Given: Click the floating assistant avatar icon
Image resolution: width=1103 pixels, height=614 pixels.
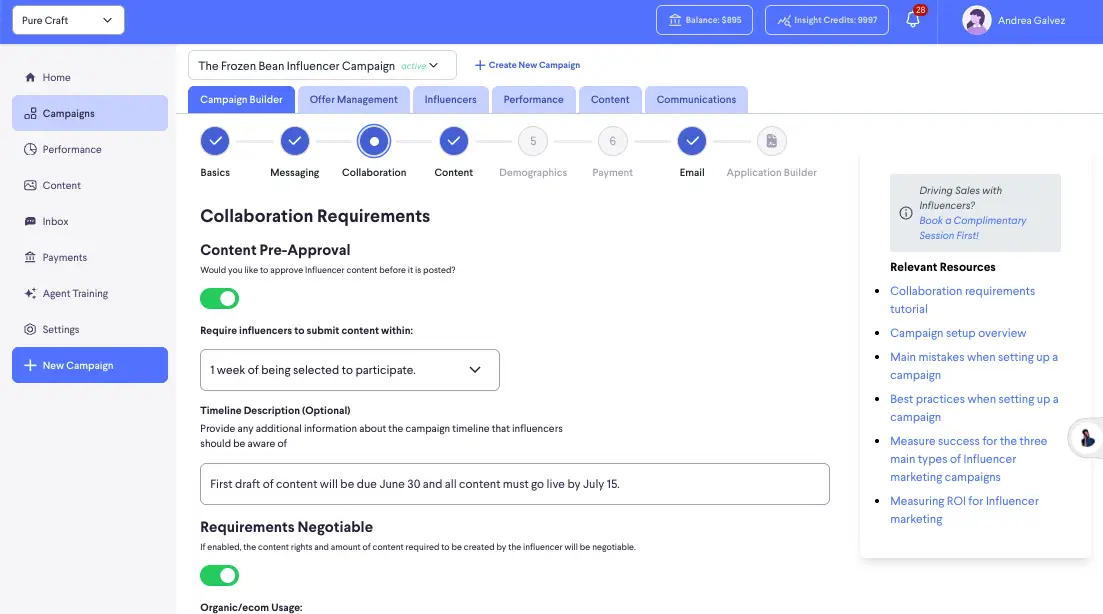Looking at the screenshot, I should [x=1087, y=438].
